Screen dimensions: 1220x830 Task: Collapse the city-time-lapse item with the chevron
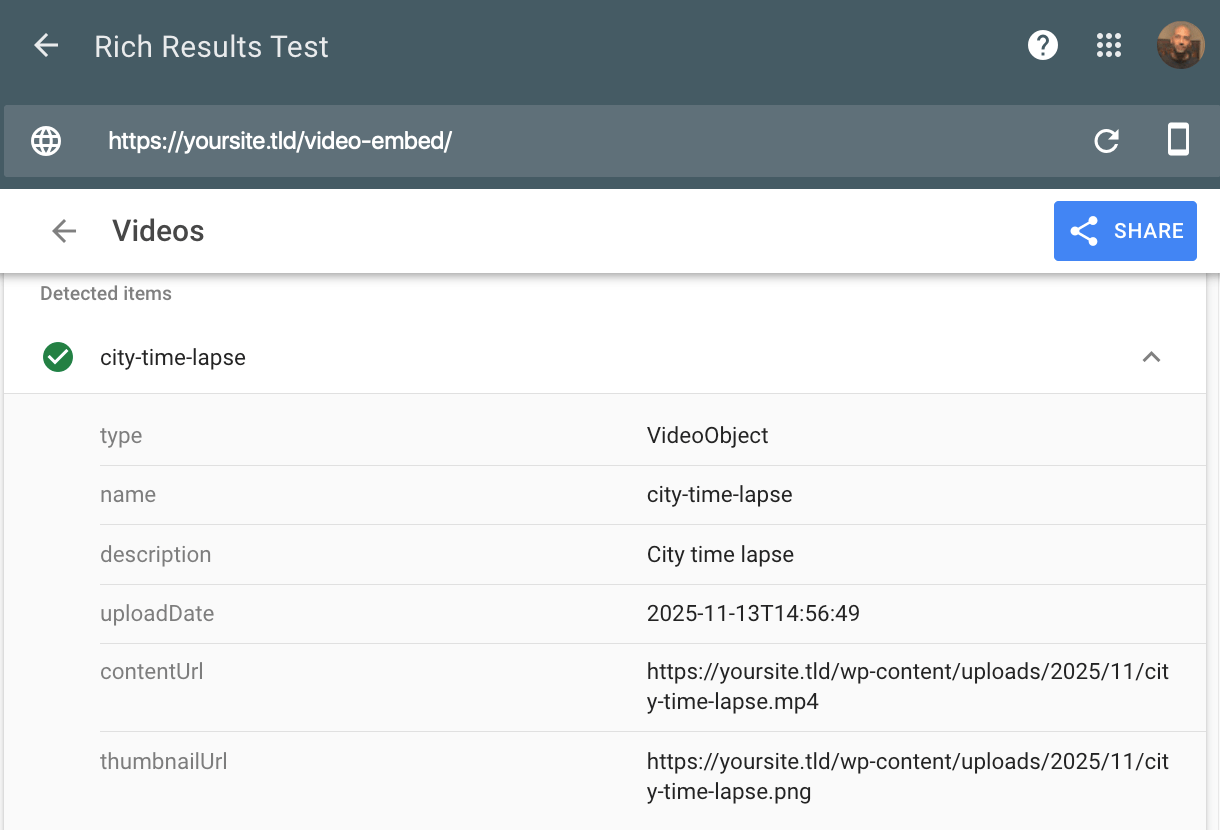[1151, 357]
